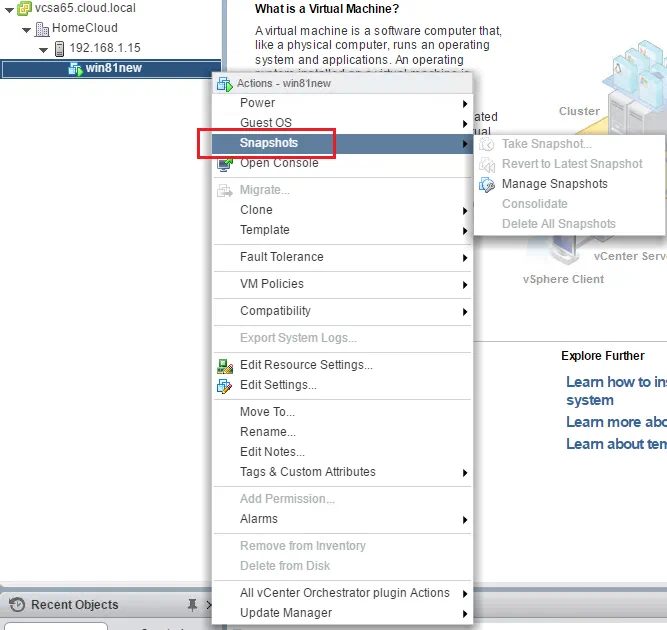Click the Manage Snapshots wrench icon
The width and height of the screenshot is (667, 630).
487,184
